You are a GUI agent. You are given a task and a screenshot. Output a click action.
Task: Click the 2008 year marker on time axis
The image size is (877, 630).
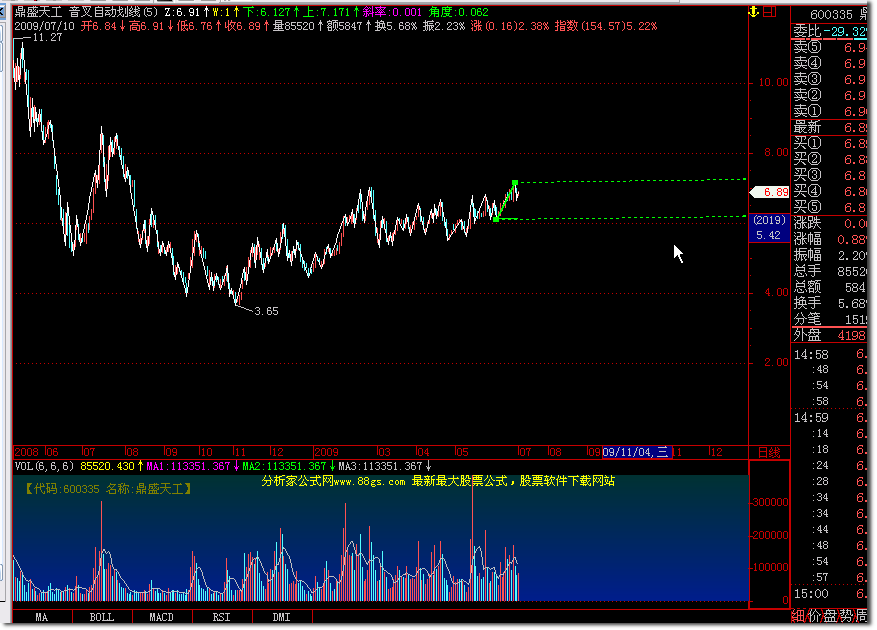point(26,452)
